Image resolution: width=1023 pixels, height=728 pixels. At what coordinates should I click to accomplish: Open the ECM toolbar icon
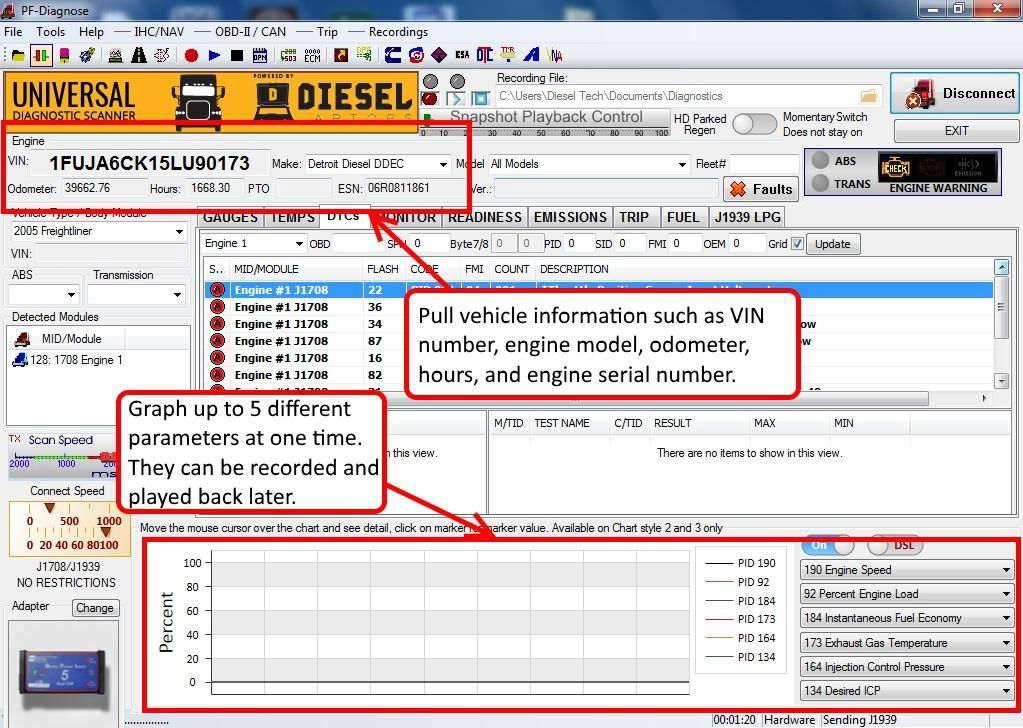(x=313, y=56)
